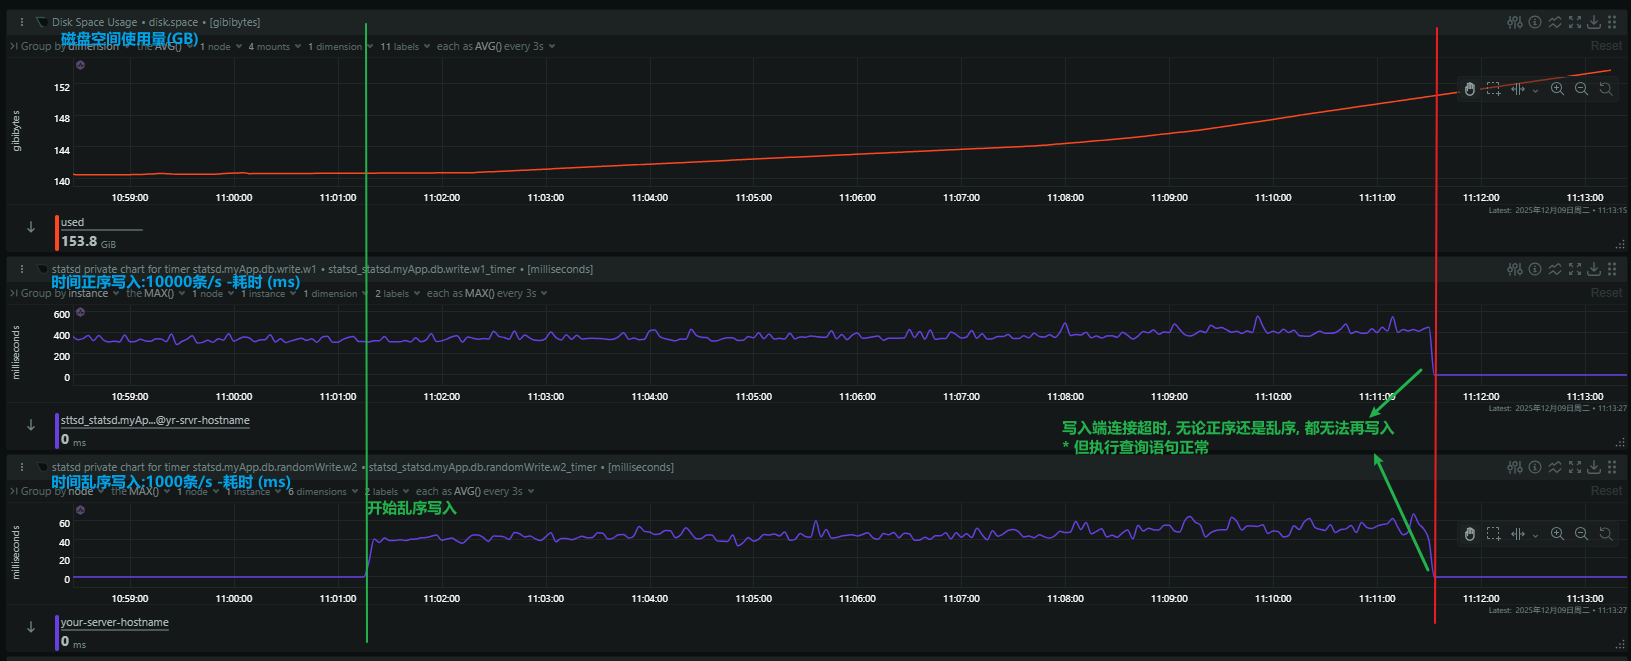The height and width of the screenshot is (661, 1631).
Task: Activate area select tool on disk chart
Action: 1493,89
